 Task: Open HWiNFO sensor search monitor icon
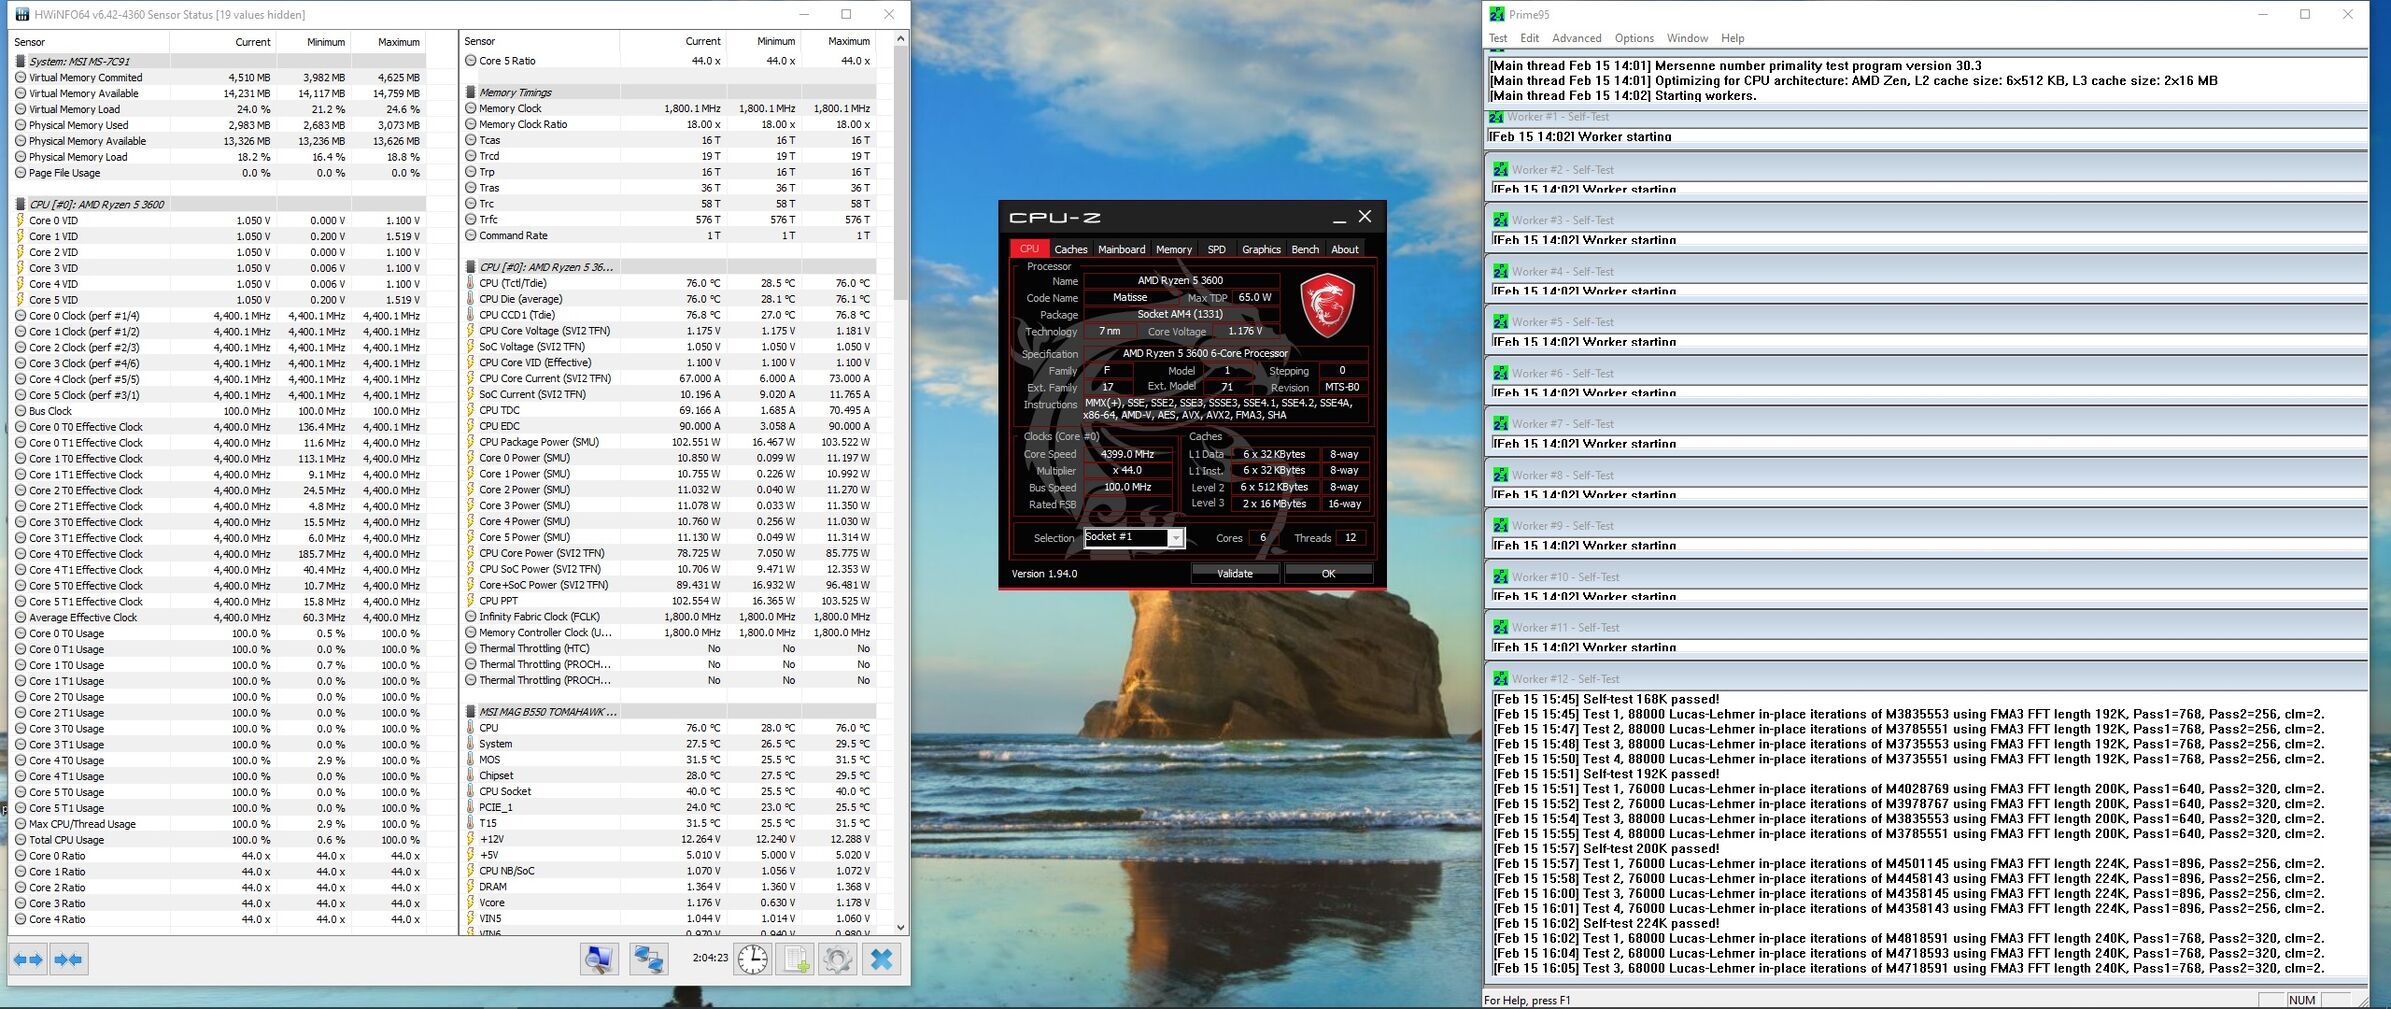tap(599, 959)
